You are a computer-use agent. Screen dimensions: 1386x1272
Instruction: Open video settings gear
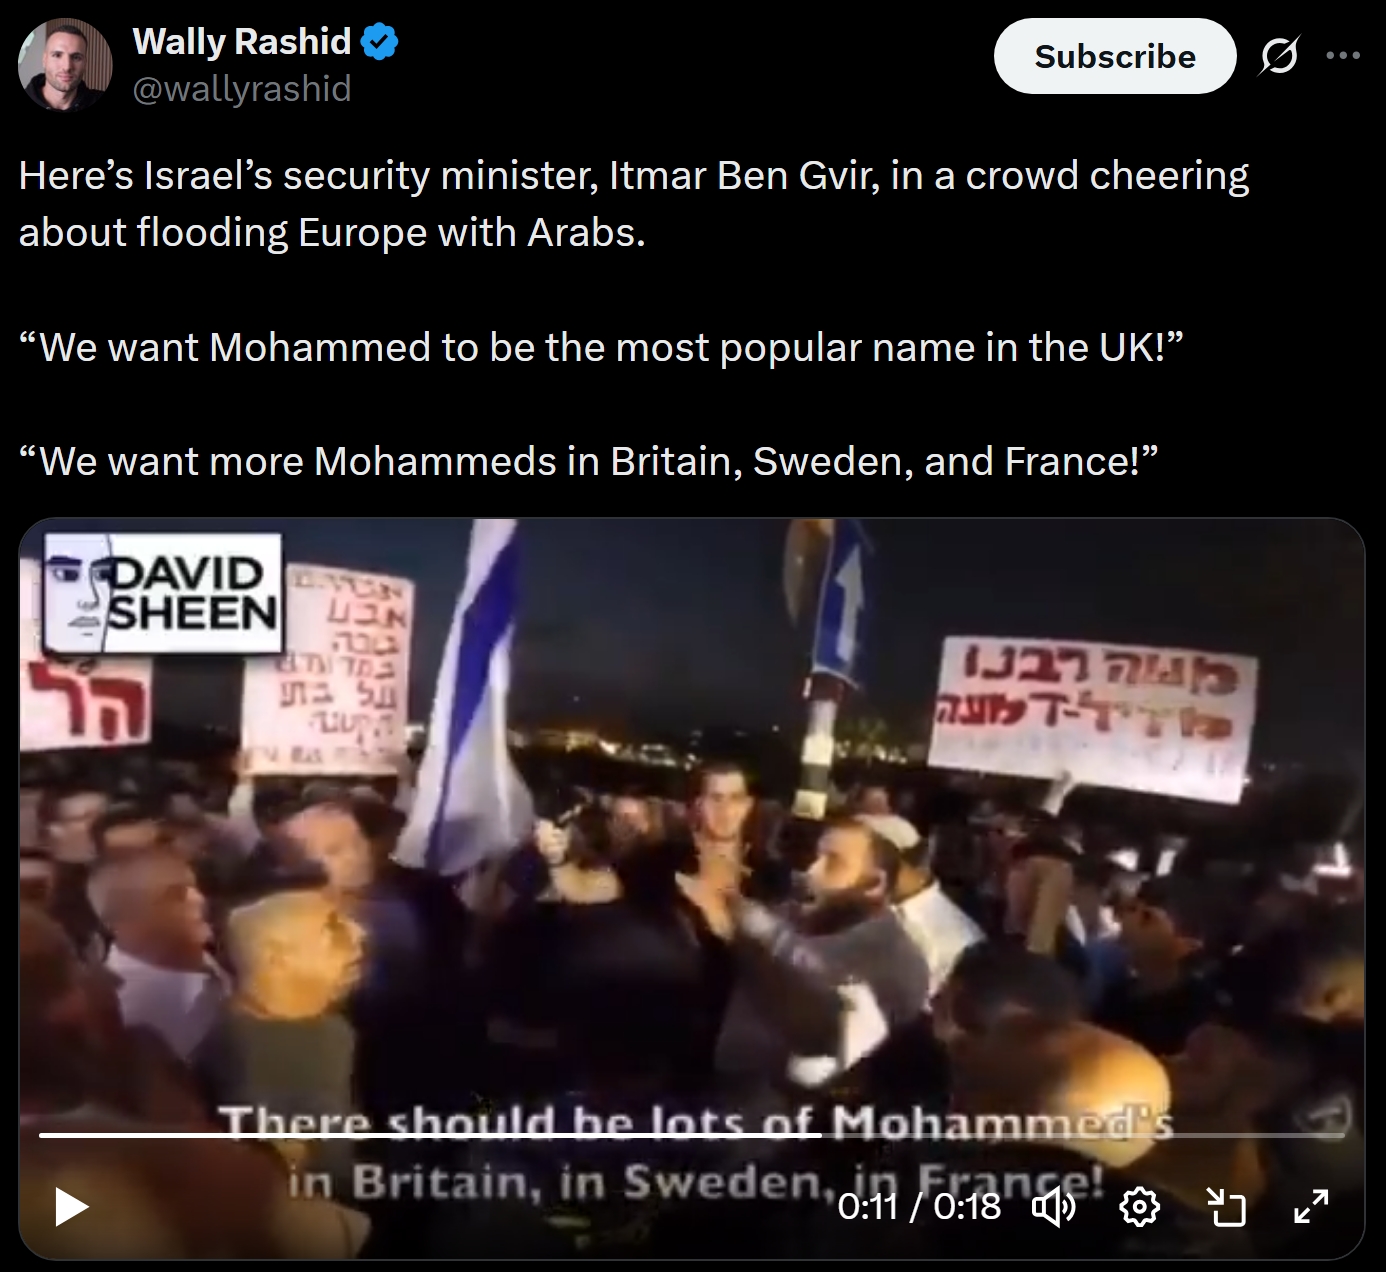coord(1140,1208)
